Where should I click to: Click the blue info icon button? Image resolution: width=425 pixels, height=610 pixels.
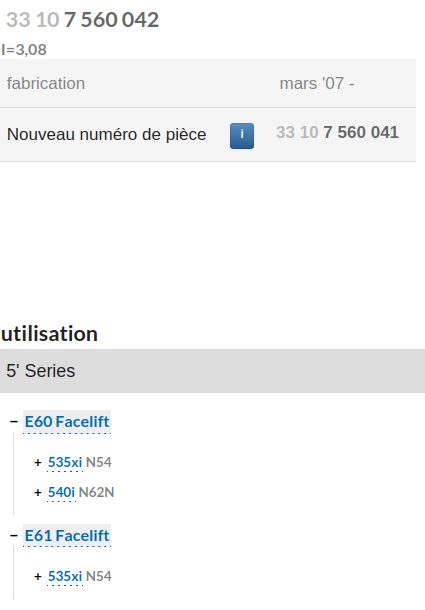point(242,136)
